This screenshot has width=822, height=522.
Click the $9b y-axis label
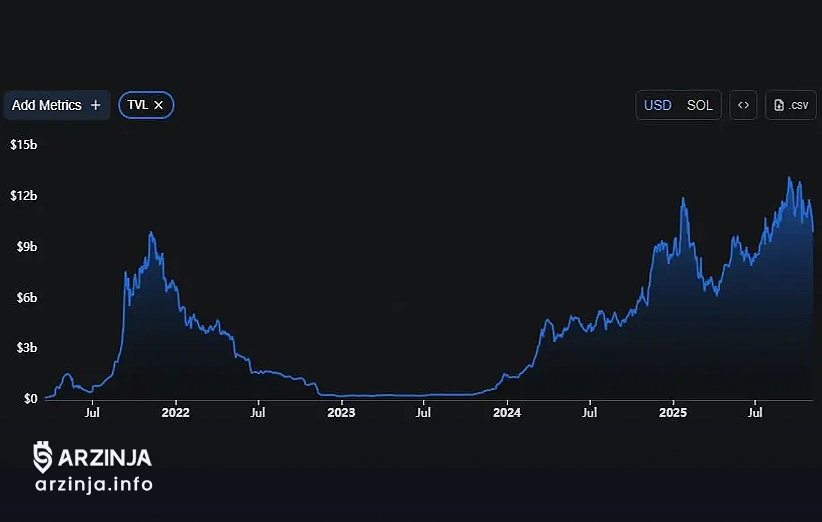coord(23,246)
